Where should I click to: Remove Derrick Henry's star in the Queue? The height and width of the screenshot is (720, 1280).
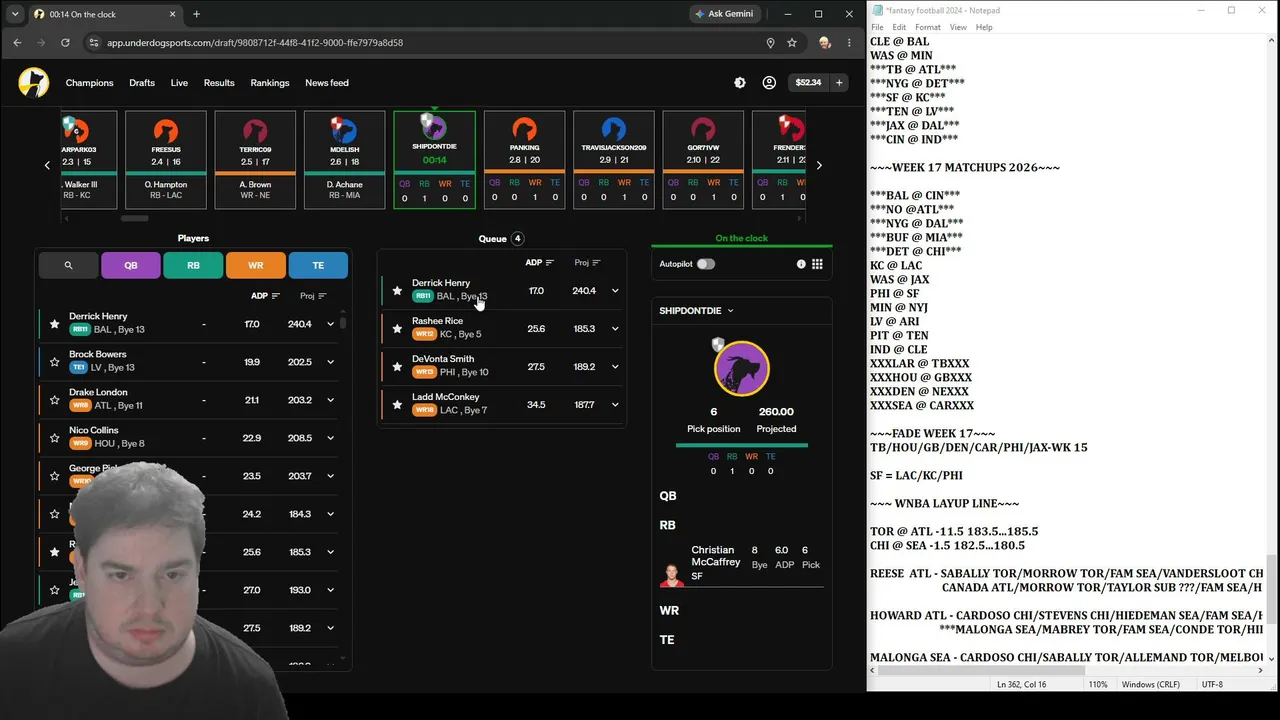[x=397, y=291]
